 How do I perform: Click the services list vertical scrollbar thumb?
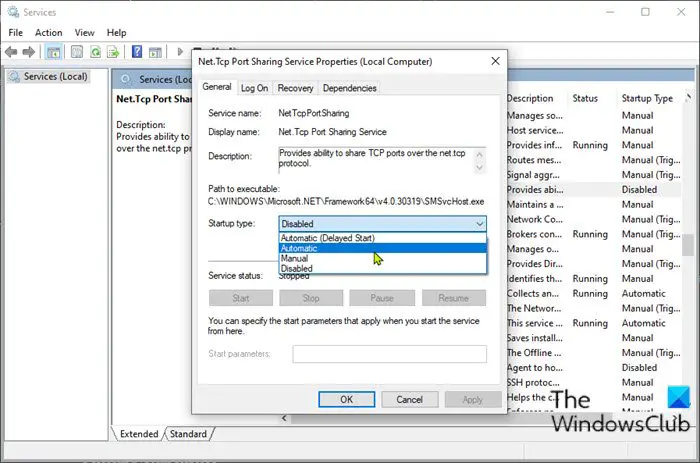tap(688, 245)
